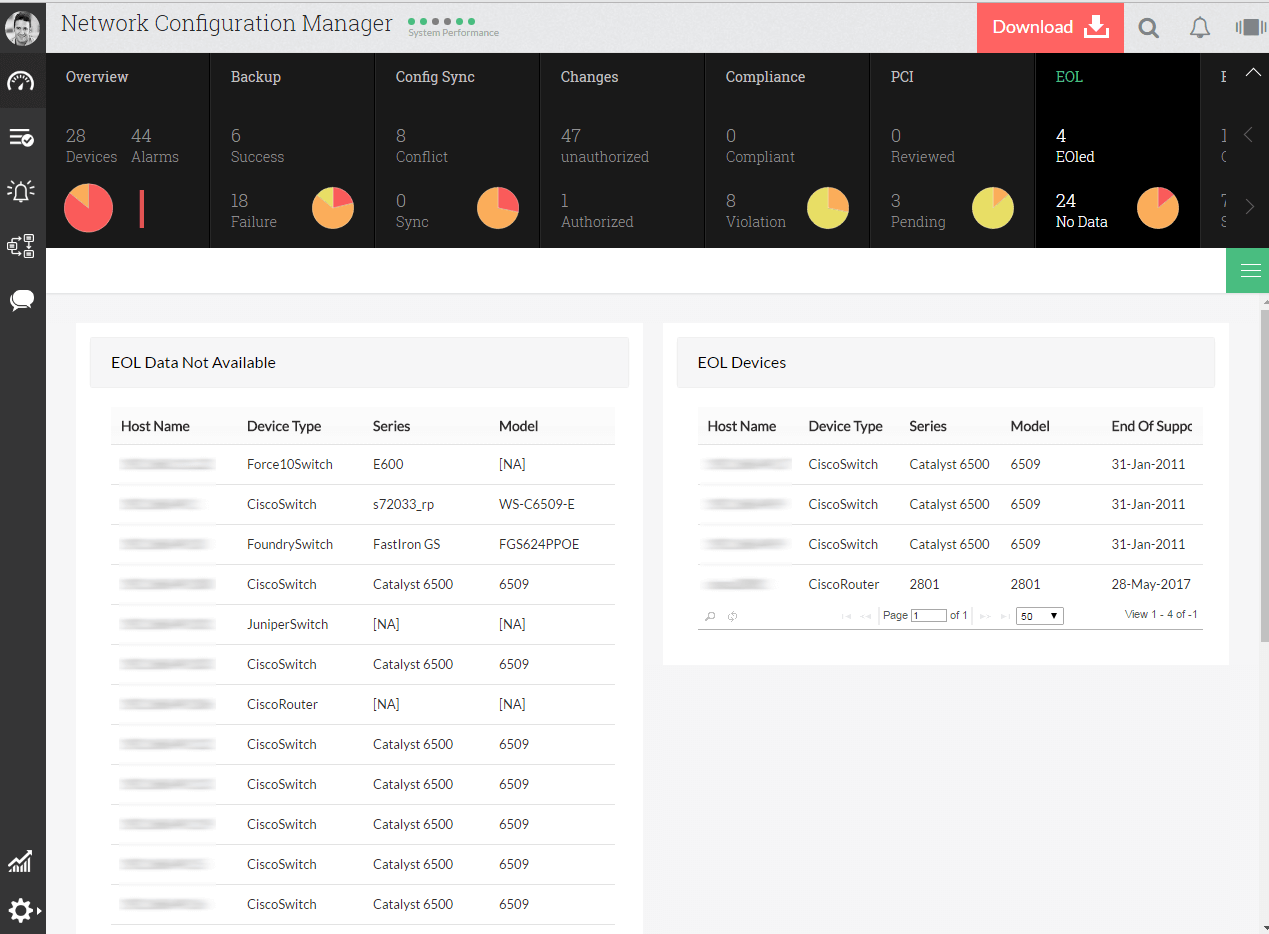Search within the EOL Devices grid
This screenshot has height=934, width=1269.
pyautogui.click(x=710, y=615)
